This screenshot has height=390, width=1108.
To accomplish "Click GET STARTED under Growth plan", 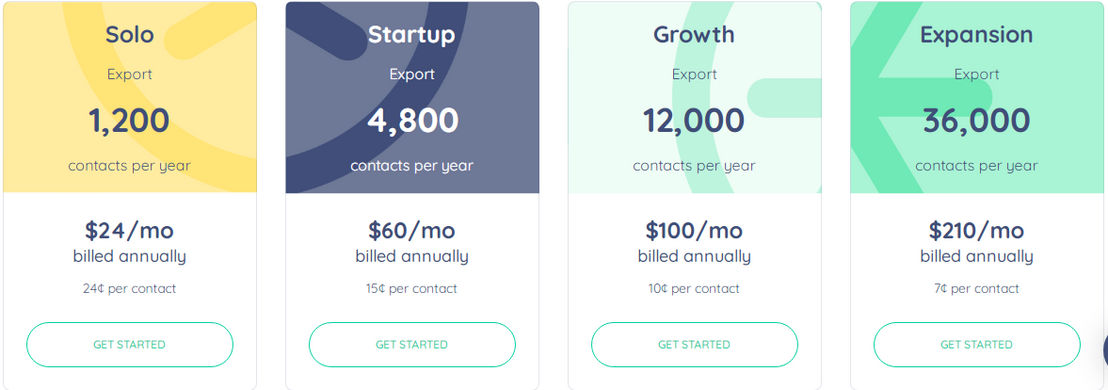I will (x=695, y=345).
